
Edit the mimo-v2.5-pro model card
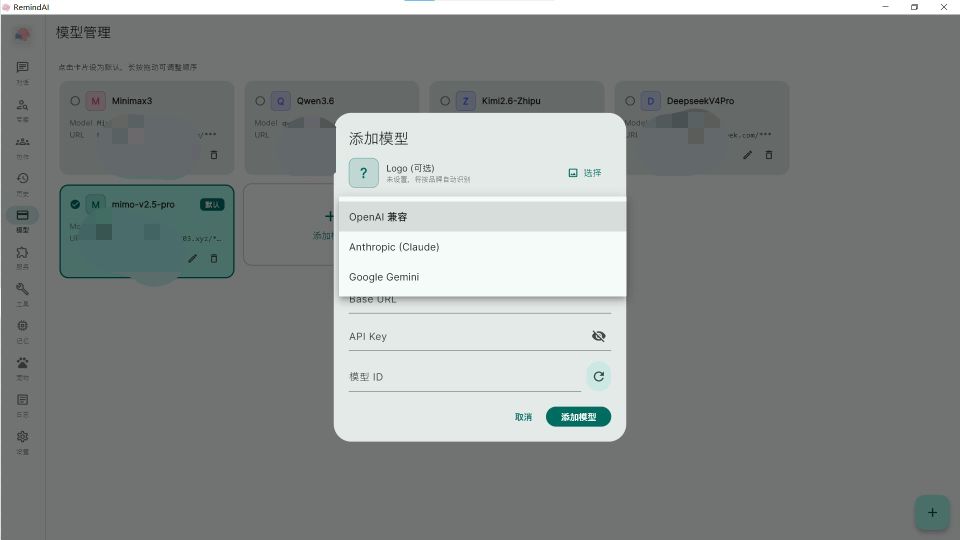click(192, 258)
